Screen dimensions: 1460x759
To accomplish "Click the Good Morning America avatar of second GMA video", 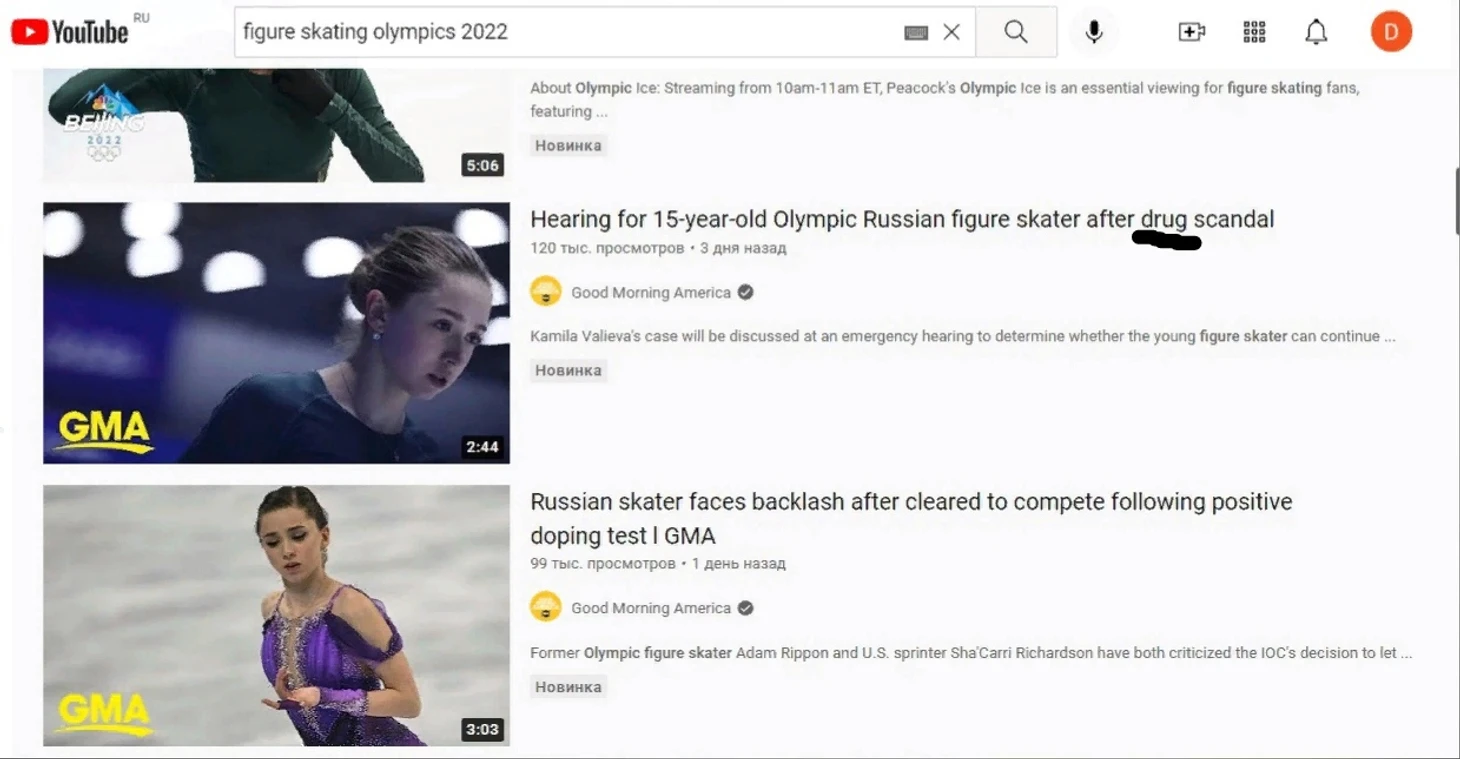I will 546,607.
